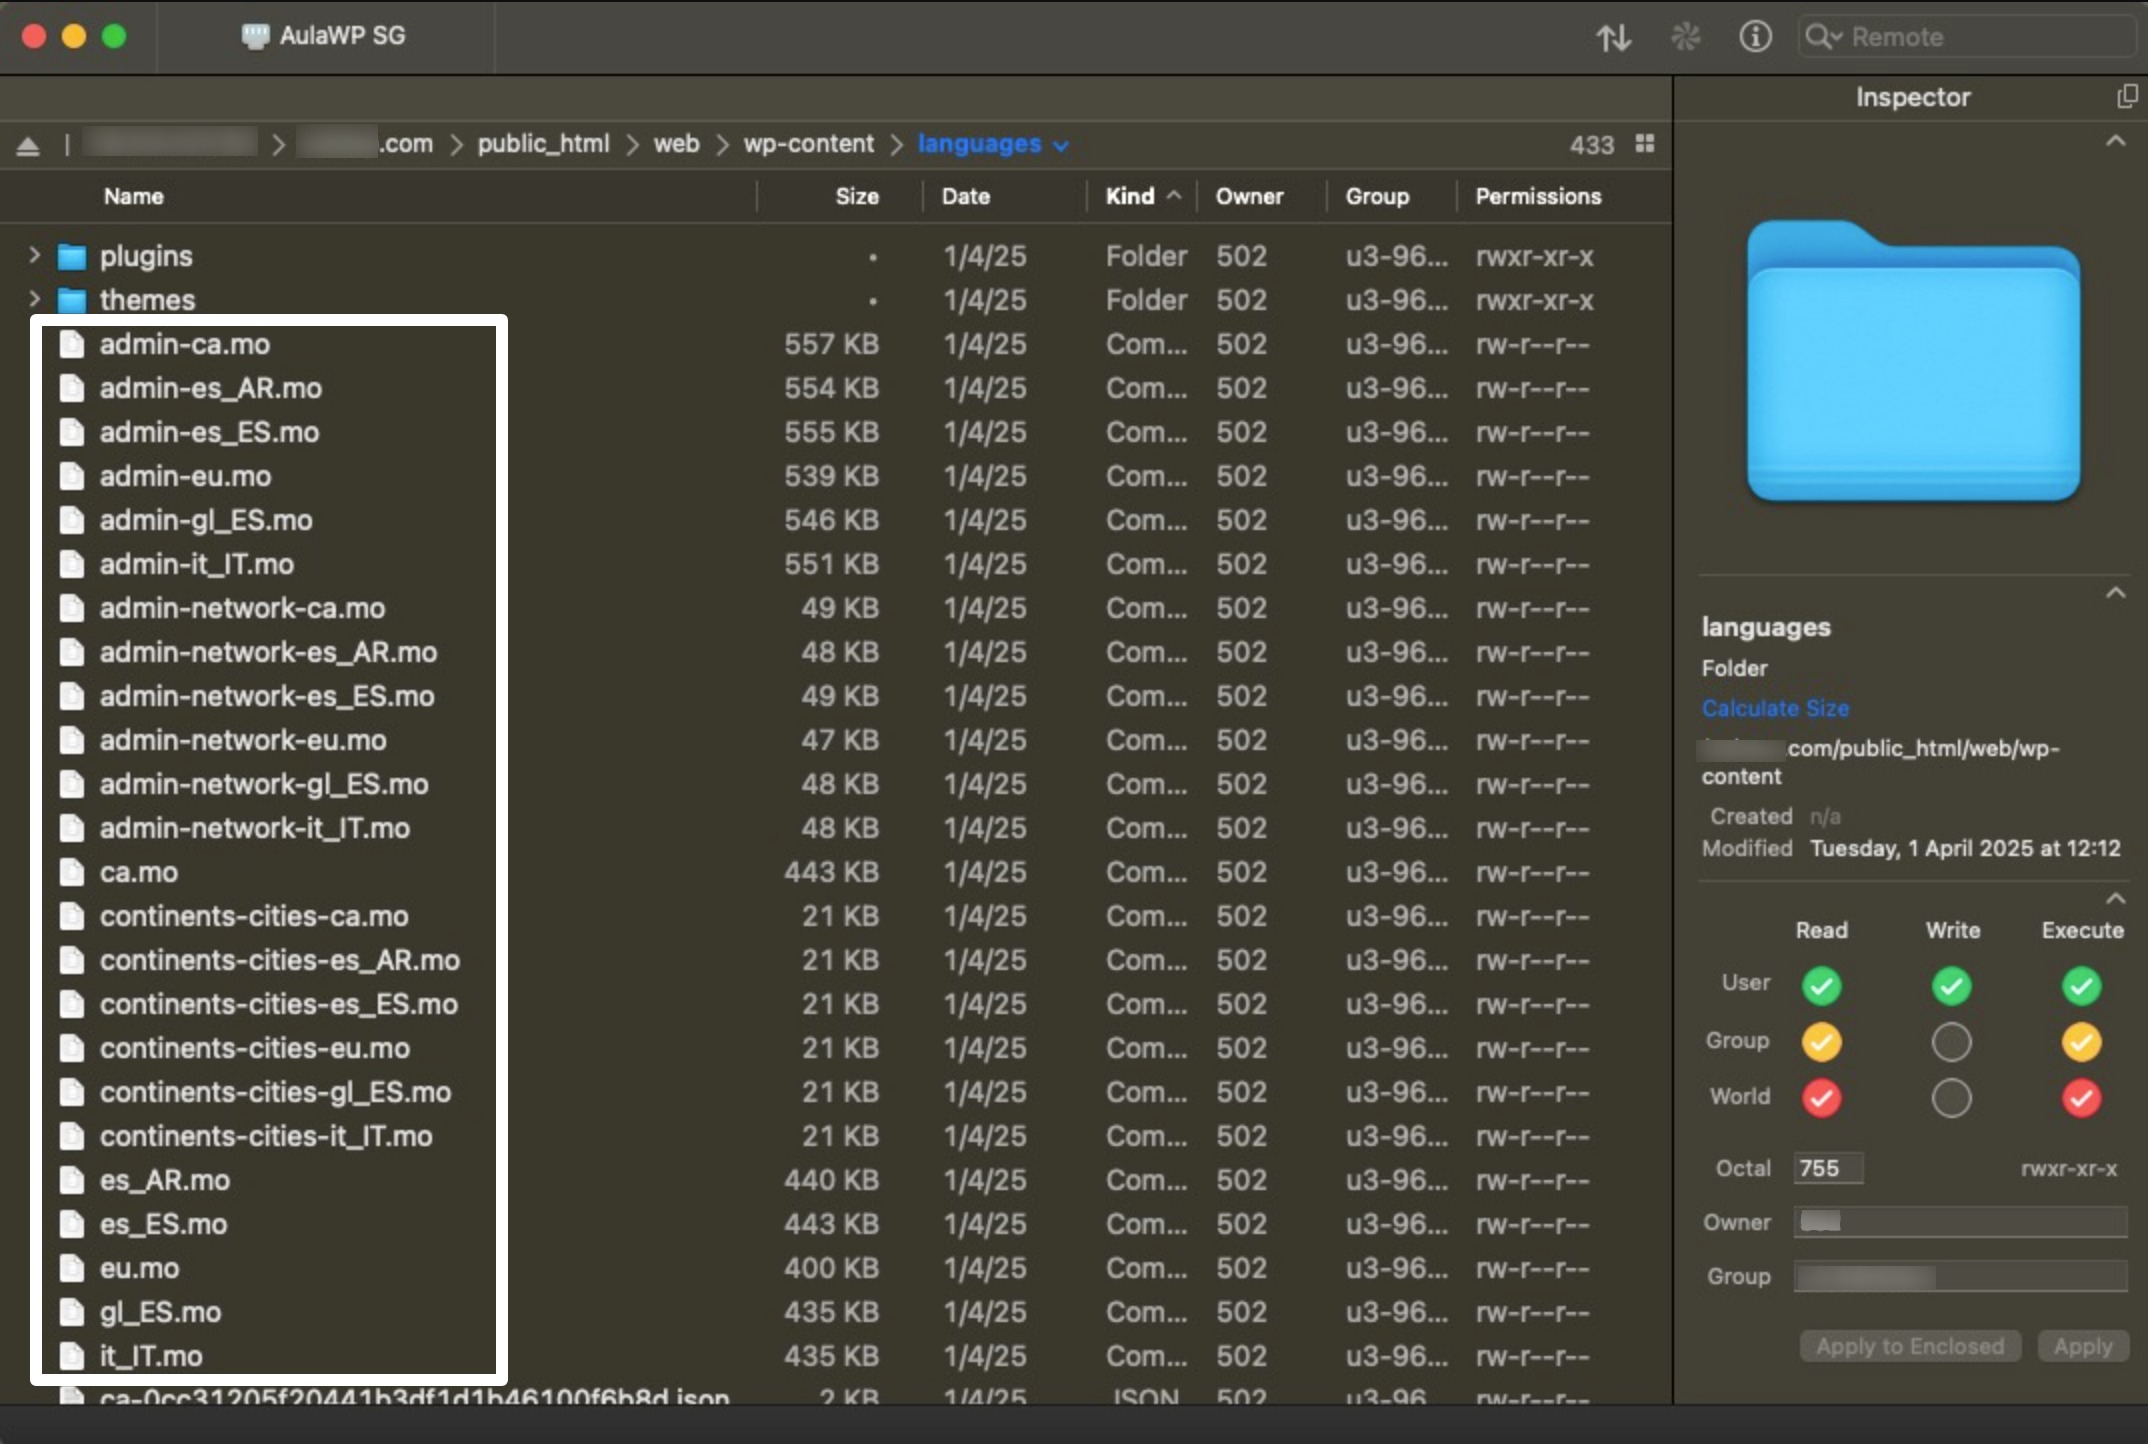Click the eject disconnect icon in path bar
Viewport: 2148px width, 1444px height.
click(28, 146)
